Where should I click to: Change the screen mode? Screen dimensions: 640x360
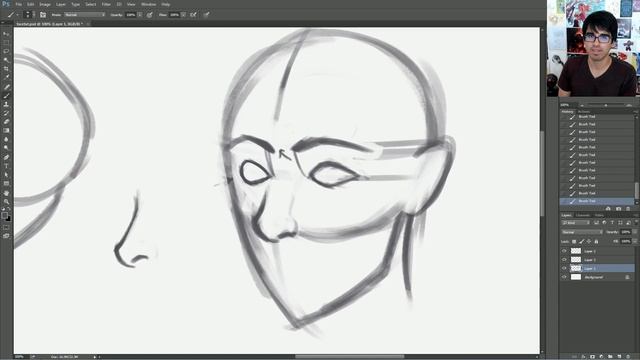6,236
